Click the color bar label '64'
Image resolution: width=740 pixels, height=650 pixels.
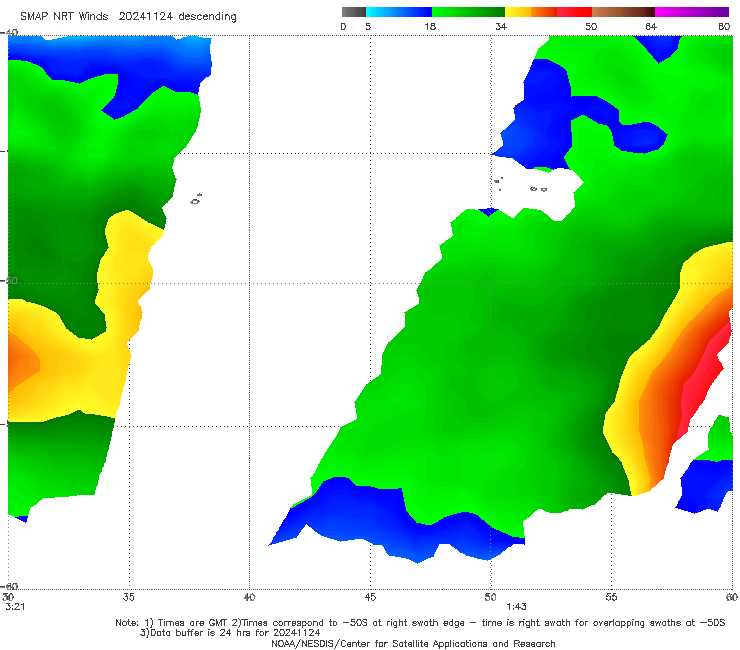[651, 27]
